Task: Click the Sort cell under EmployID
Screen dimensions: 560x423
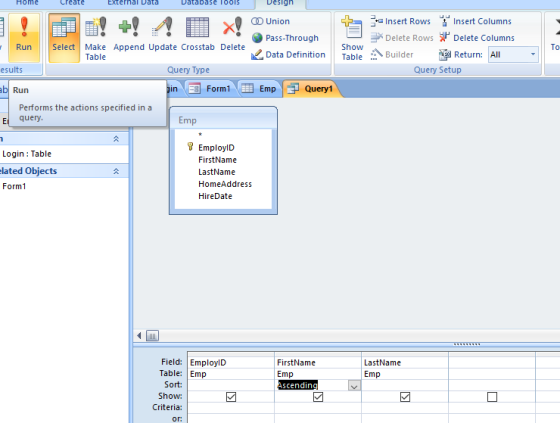Action: point(231,385)
